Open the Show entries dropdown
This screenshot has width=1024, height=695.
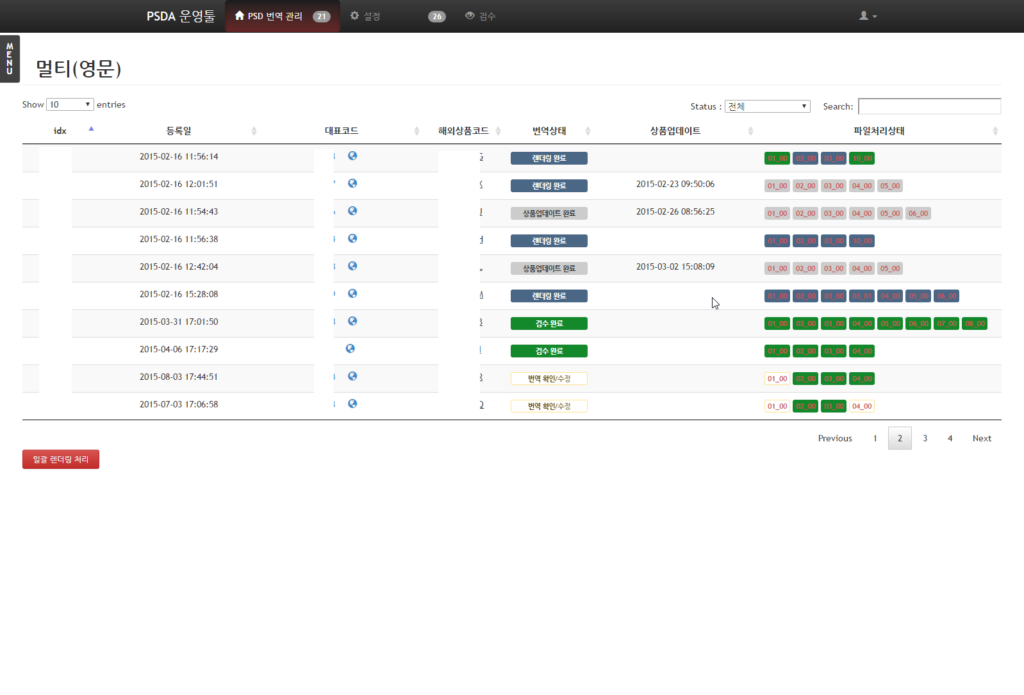[x=70, y=104]
